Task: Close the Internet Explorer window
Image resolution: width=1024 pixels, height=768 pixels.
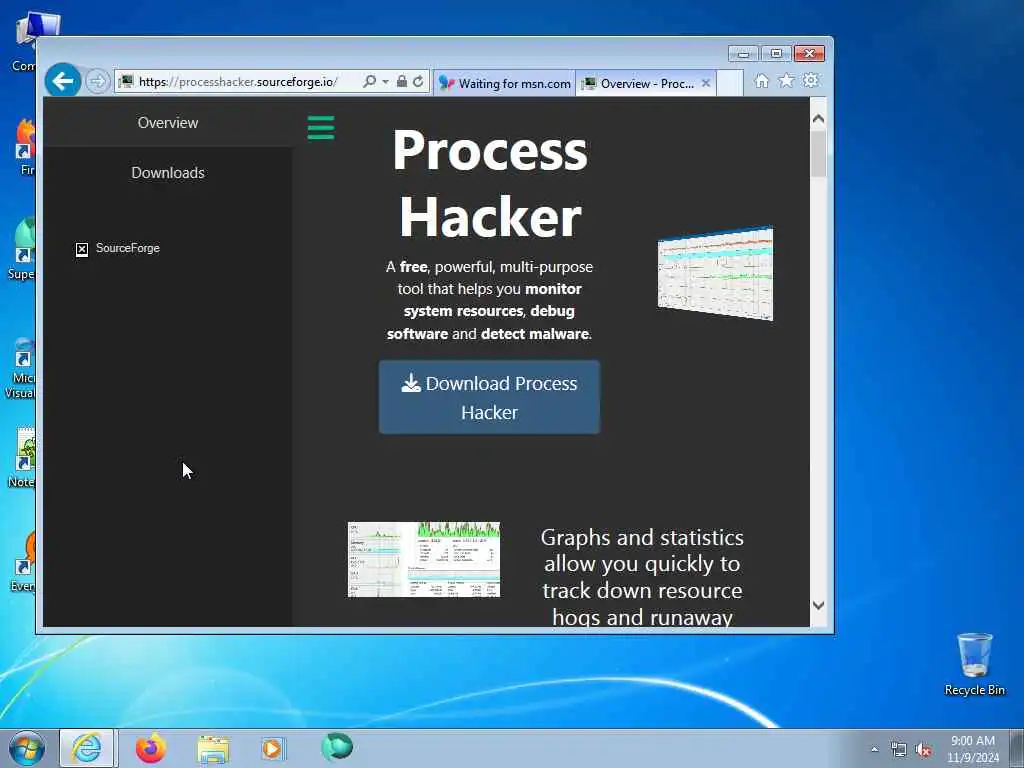Action: click(809, 54)
